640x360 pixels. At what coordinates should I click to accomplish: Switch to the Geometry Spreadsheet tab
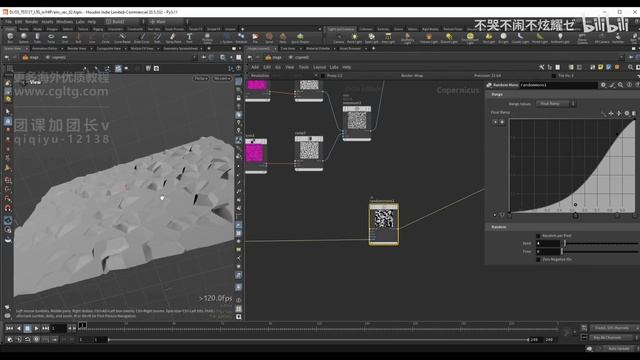tap(180, 49)
